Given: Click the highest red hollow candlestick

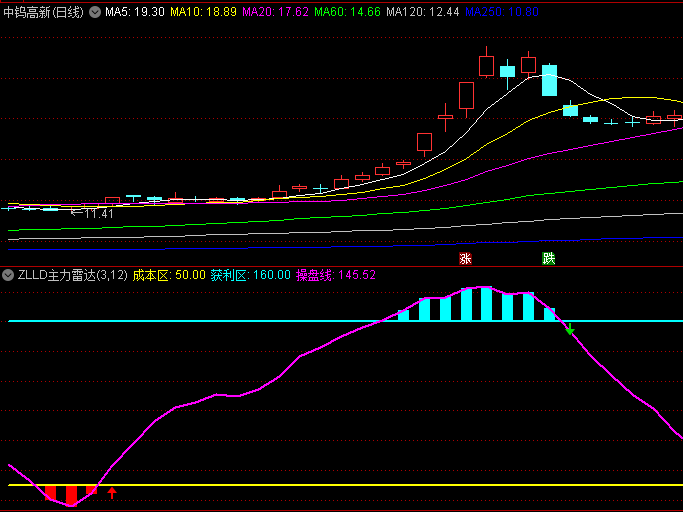Looking at the screenshot, I should (x=486, y=65).
